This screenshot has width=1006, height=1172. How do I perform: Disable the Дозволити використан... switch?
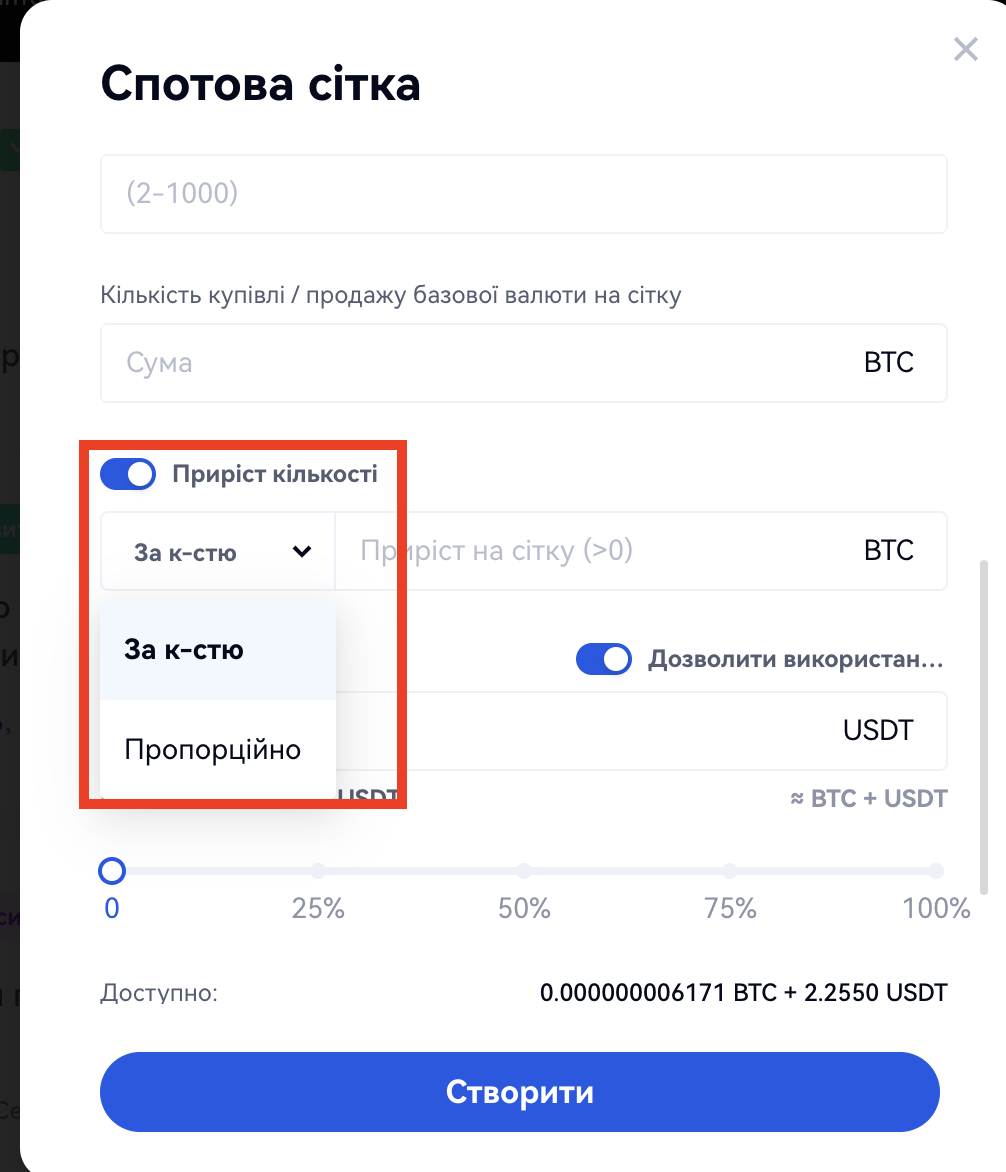click(604, 659)
